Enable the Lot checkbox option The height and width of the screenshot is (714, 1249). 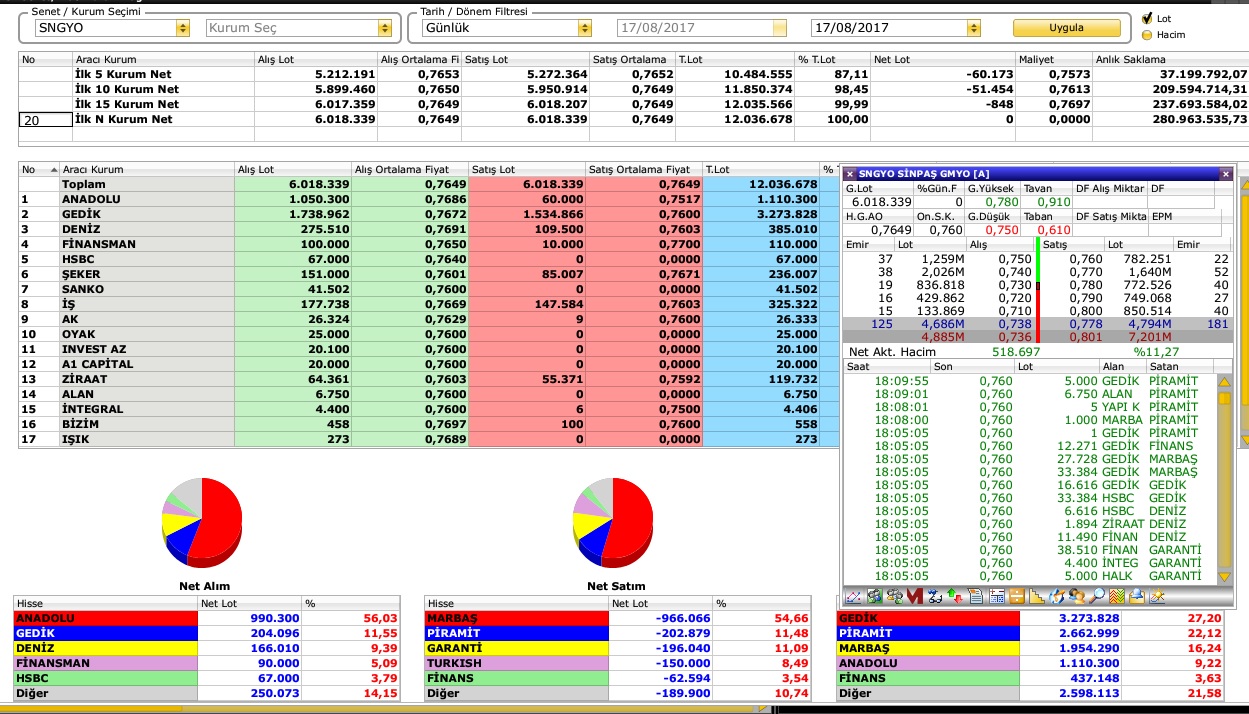(x=1146, y=18)
